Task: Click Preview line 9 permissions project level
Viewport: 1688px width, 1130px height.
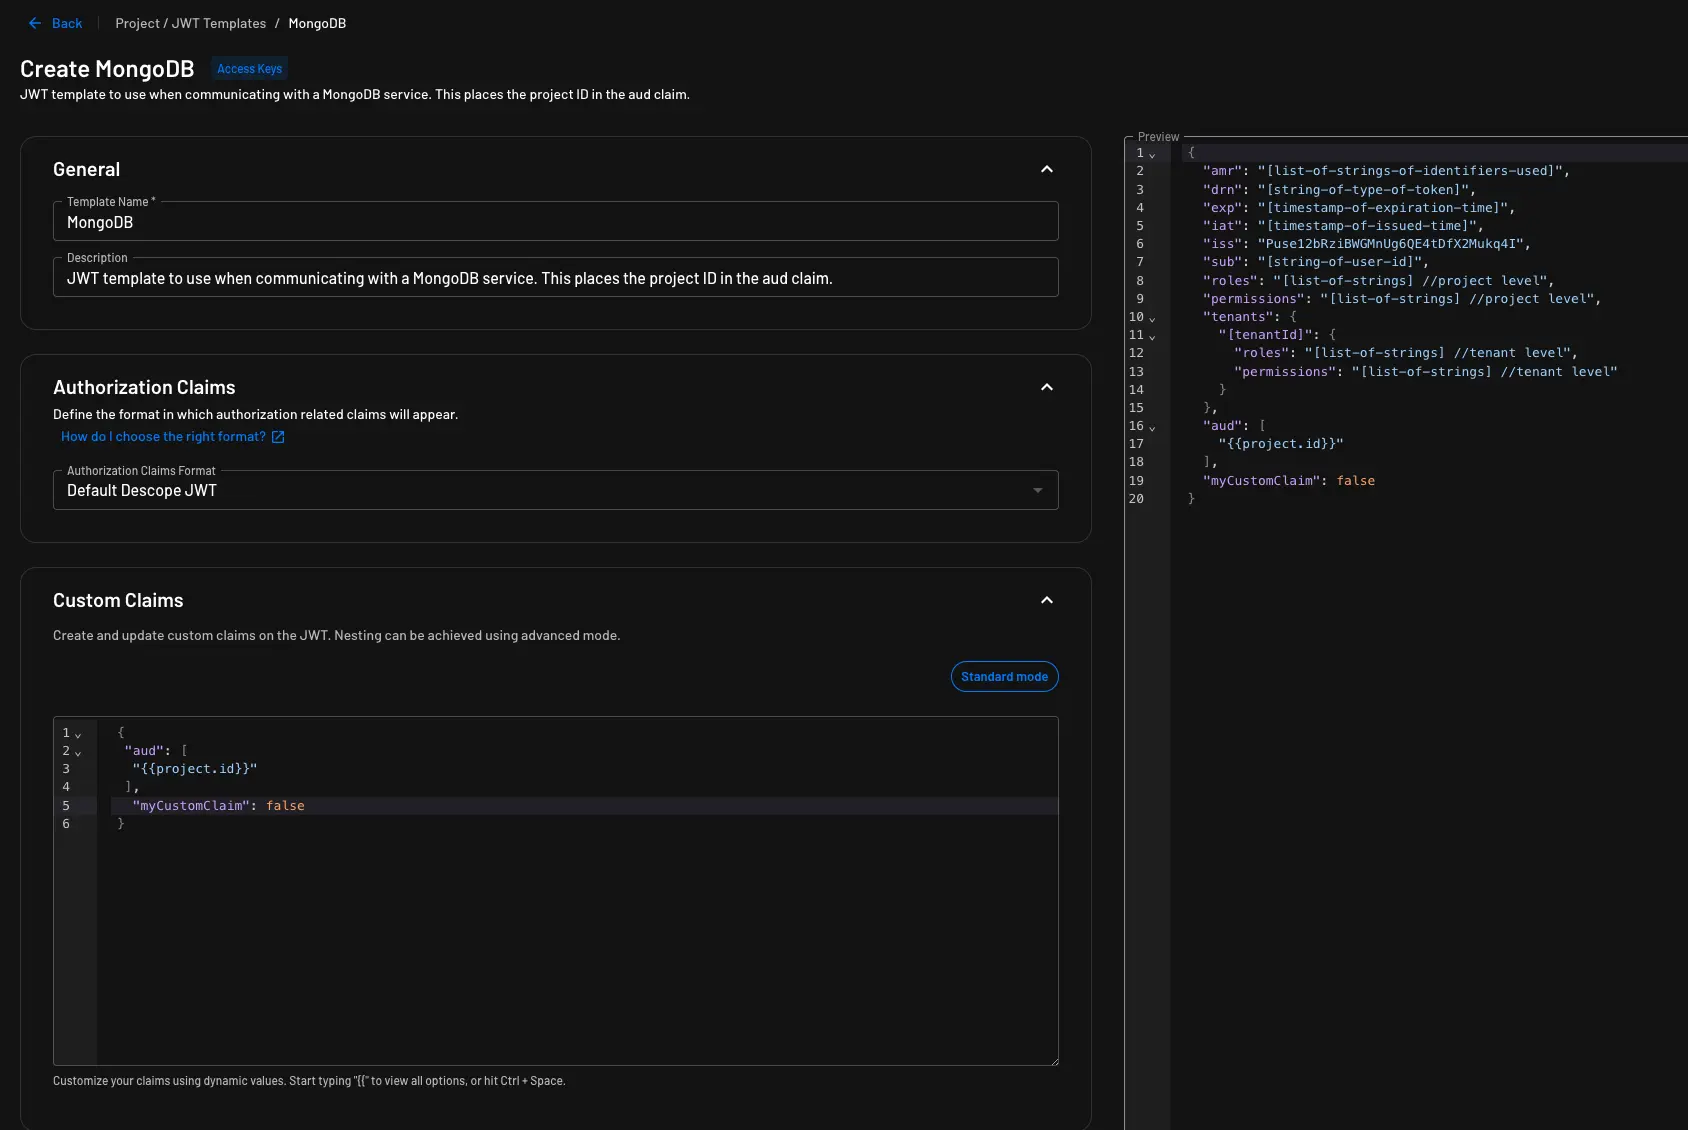Action: pyautogui.click(x=1402, y=299)
